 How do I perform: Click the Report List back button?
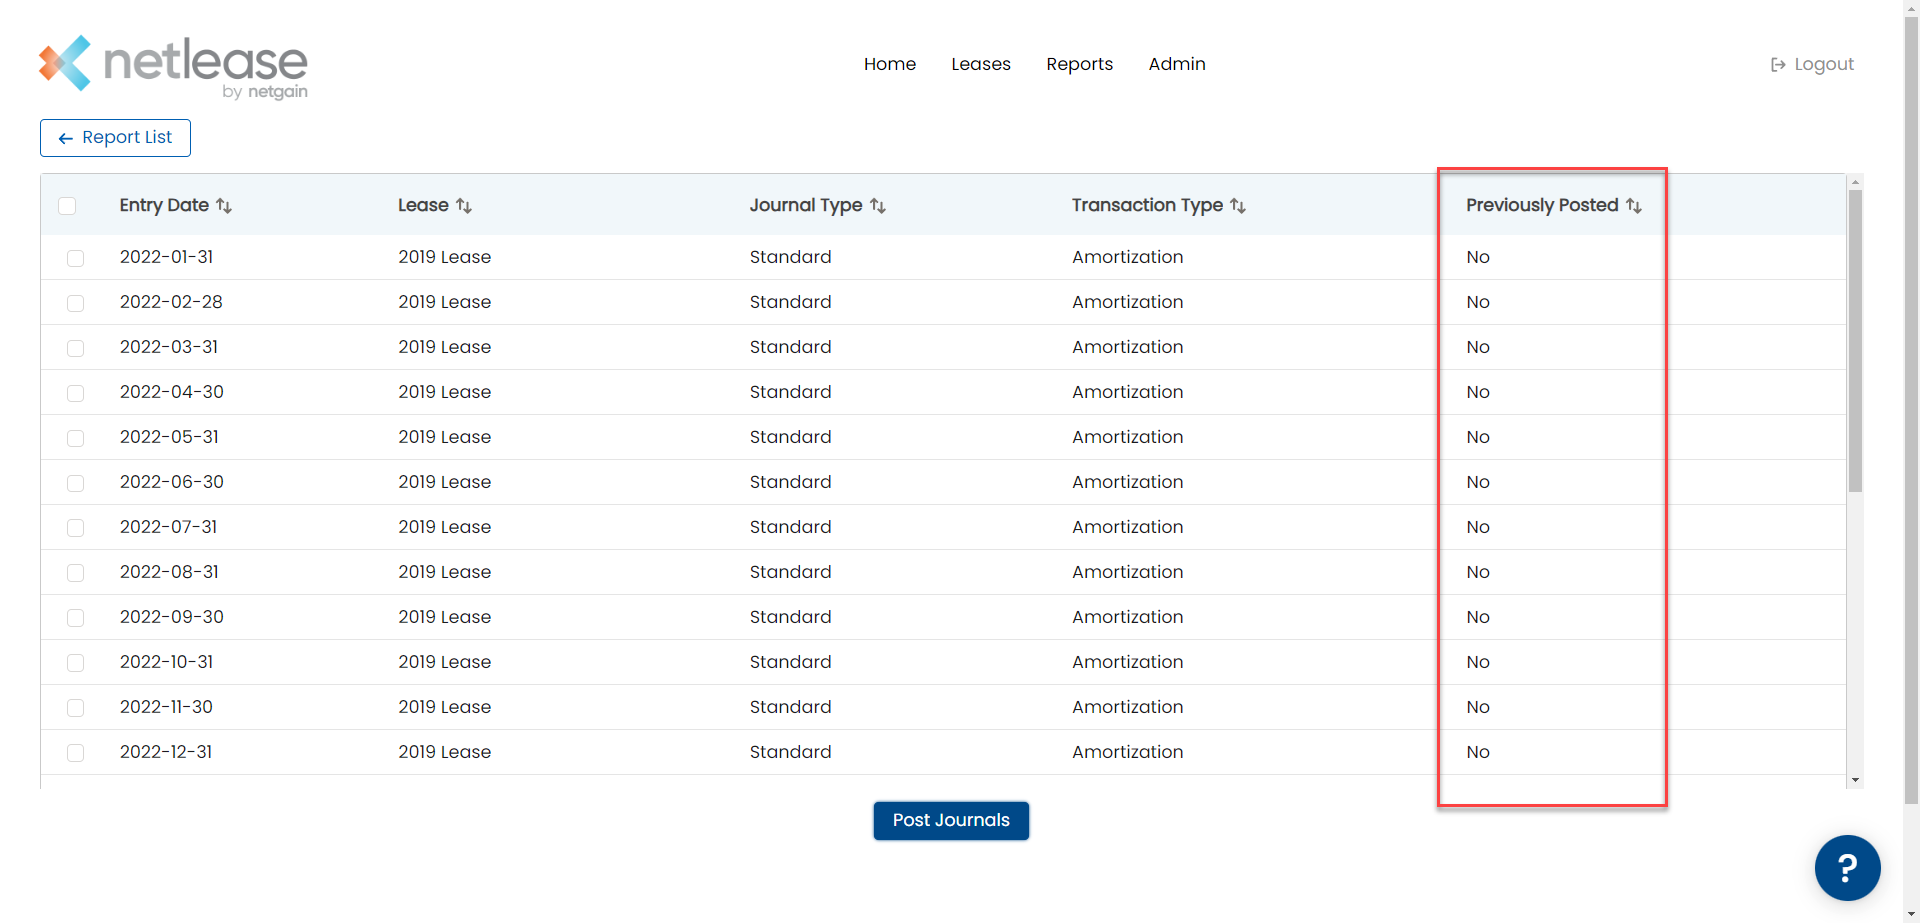click(115, 138)
